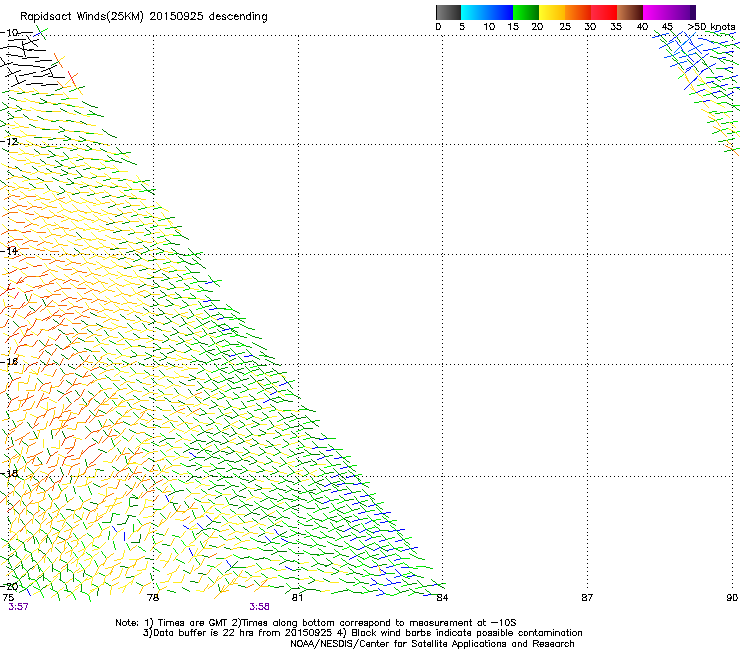The height and width of the screenshot is (650, 740).
Task: Click the brown 35-40 knots color band
Action: coord(630,12)
